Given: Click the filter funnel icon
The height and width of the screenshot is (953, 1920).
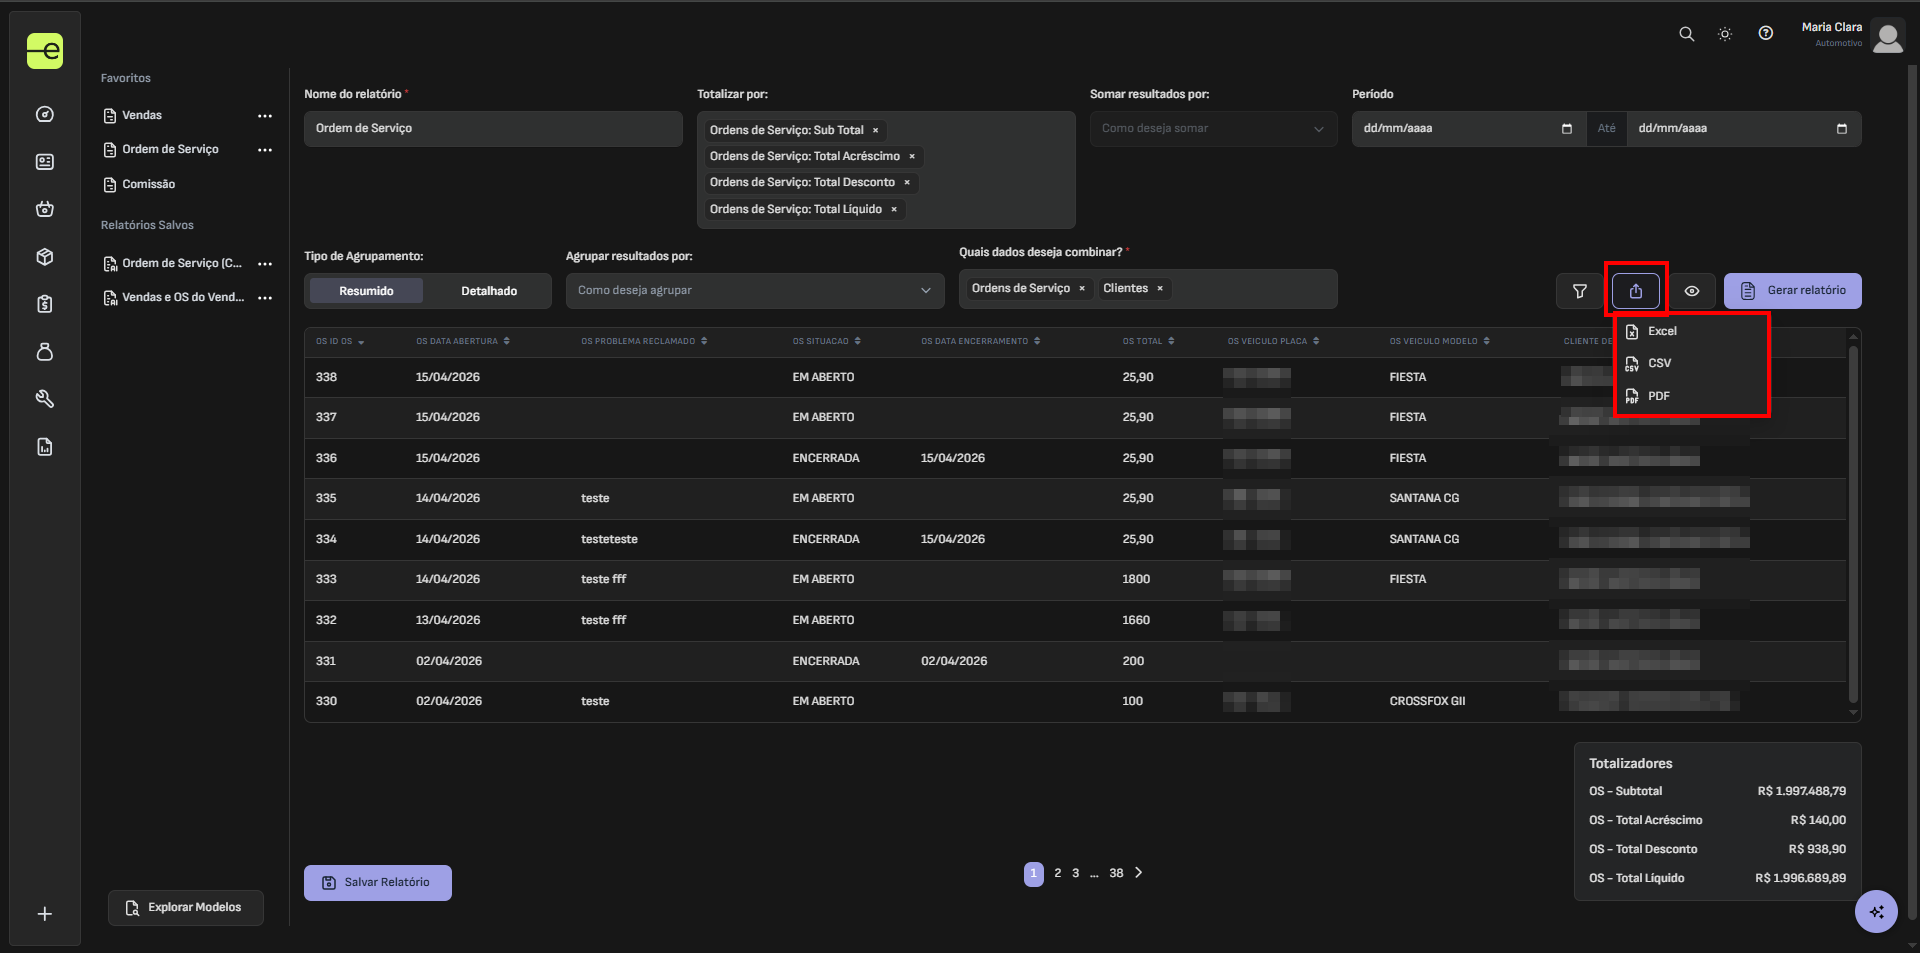Looking at the screenshot, I should [x=1580, y=291].
